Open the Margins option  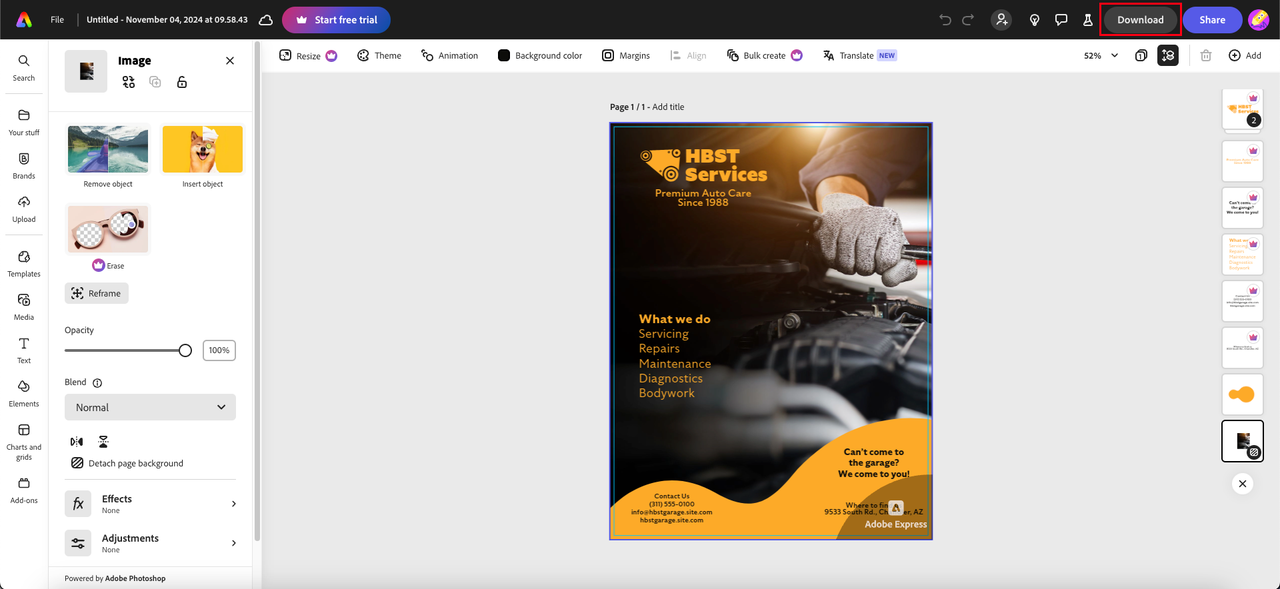coord(626,56)
